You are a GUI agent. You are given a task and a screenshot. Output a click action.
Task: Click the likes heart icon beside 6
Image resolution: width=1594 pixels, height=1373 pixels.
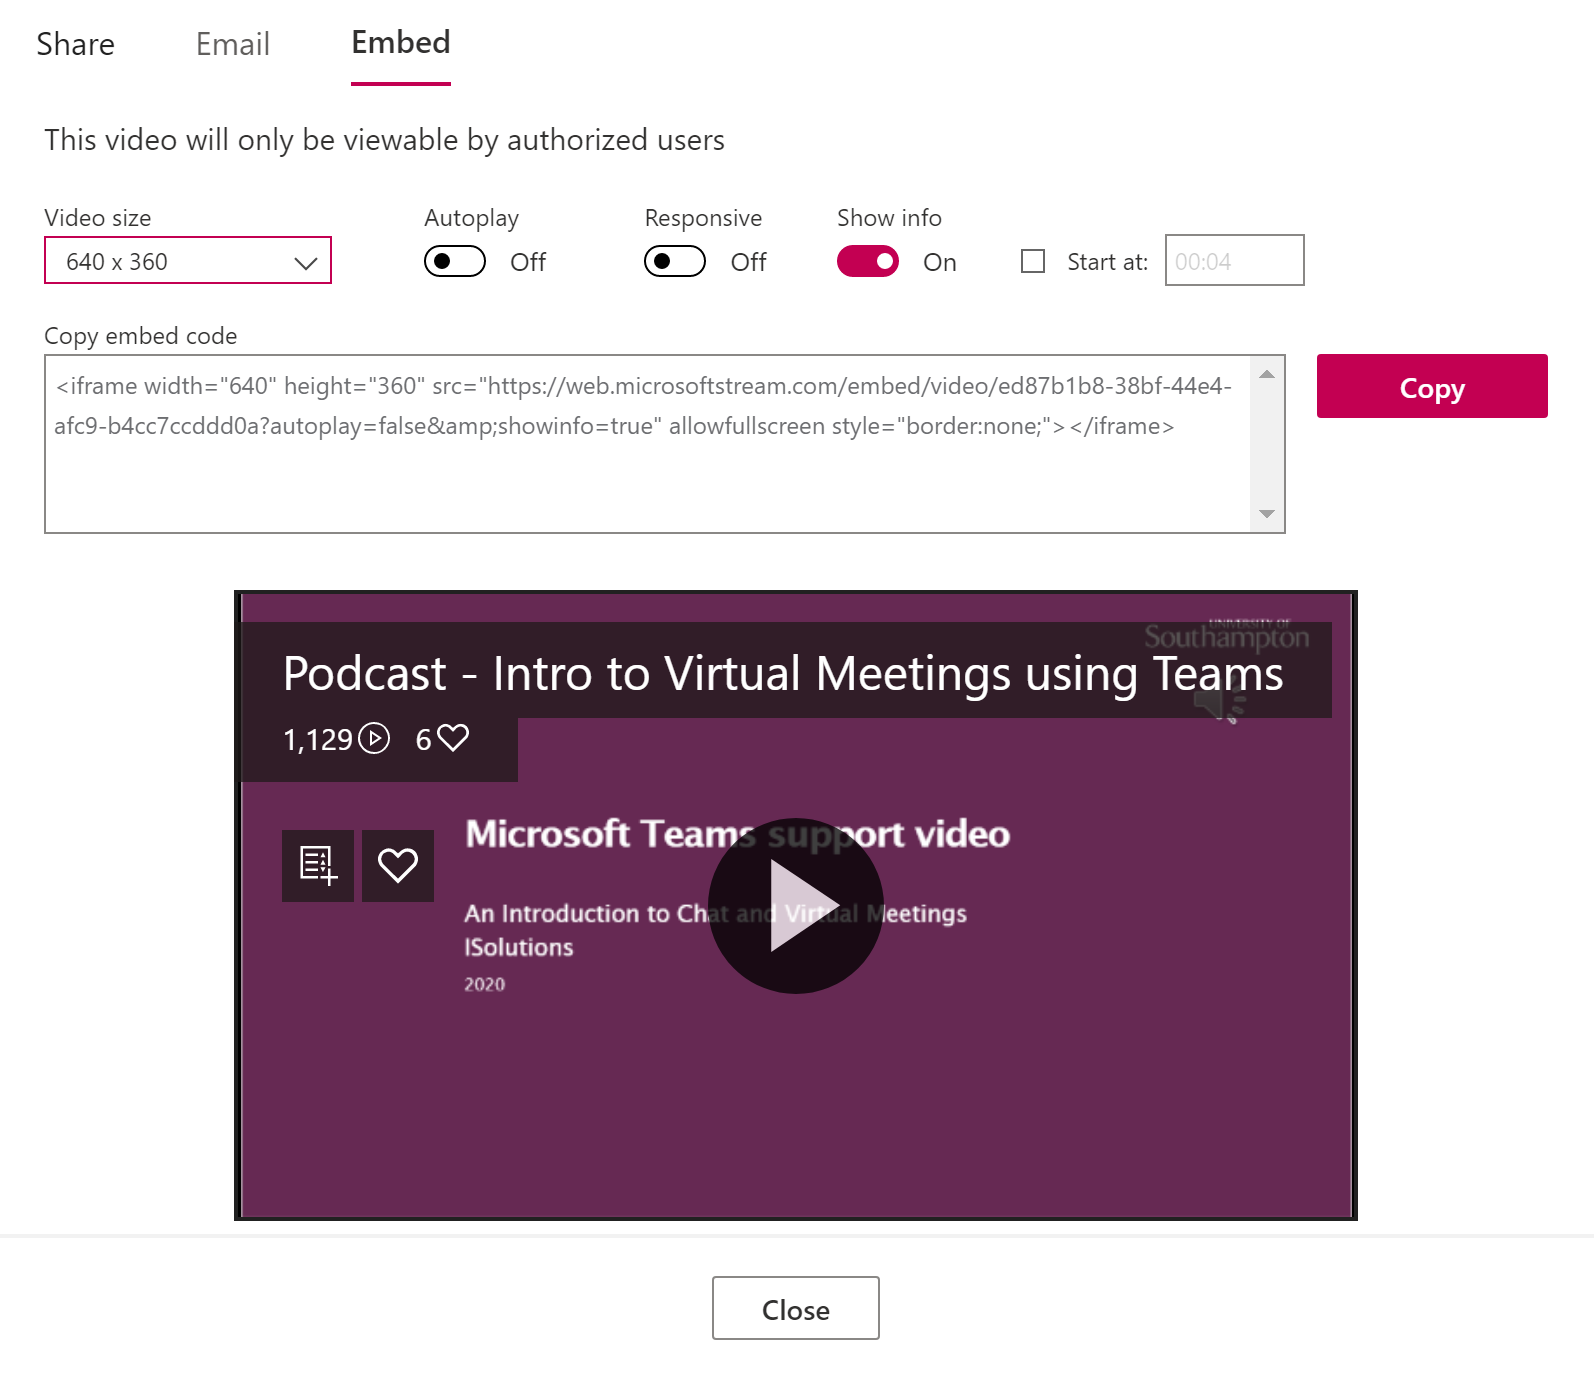coord(453,738)
